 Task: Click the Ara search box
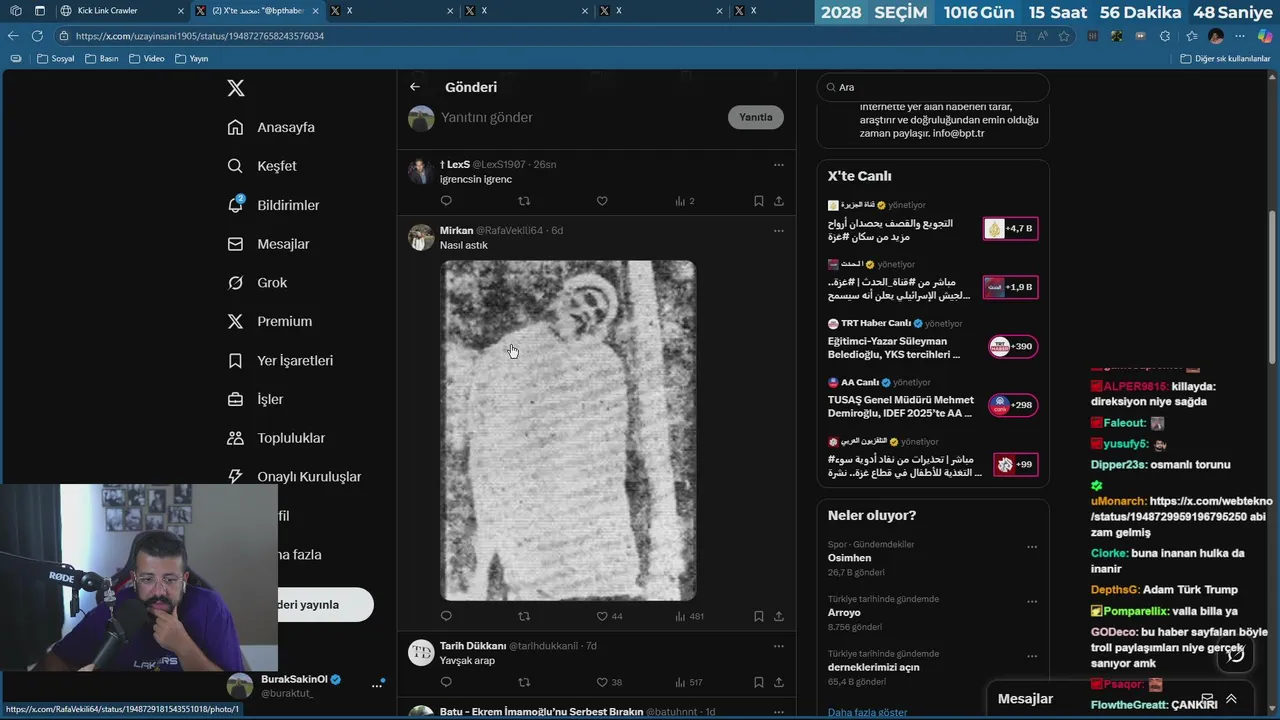[x=933, y=87]
